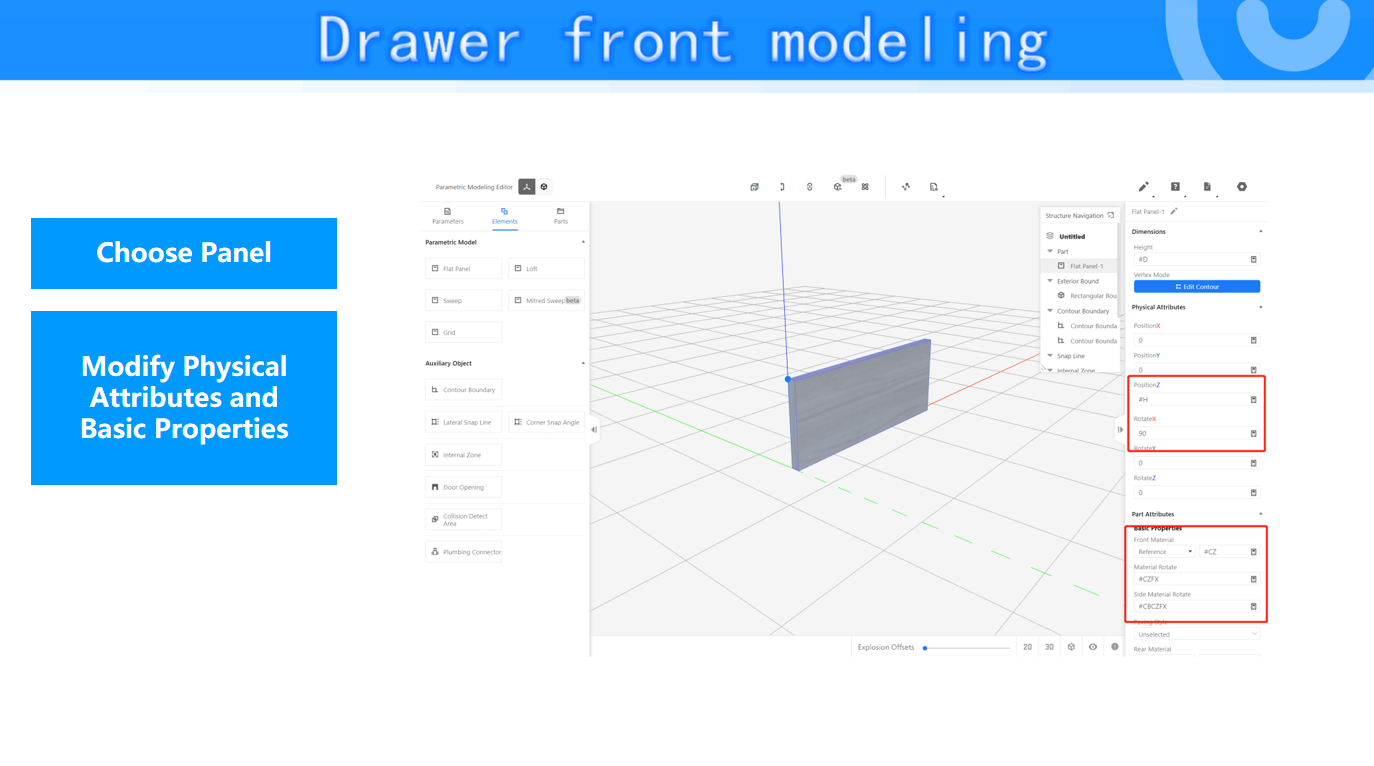Viewport: 1374px width, 766px height.
Task: Add a Contour Boundary auxiliary object
Action: click(463, 390)
